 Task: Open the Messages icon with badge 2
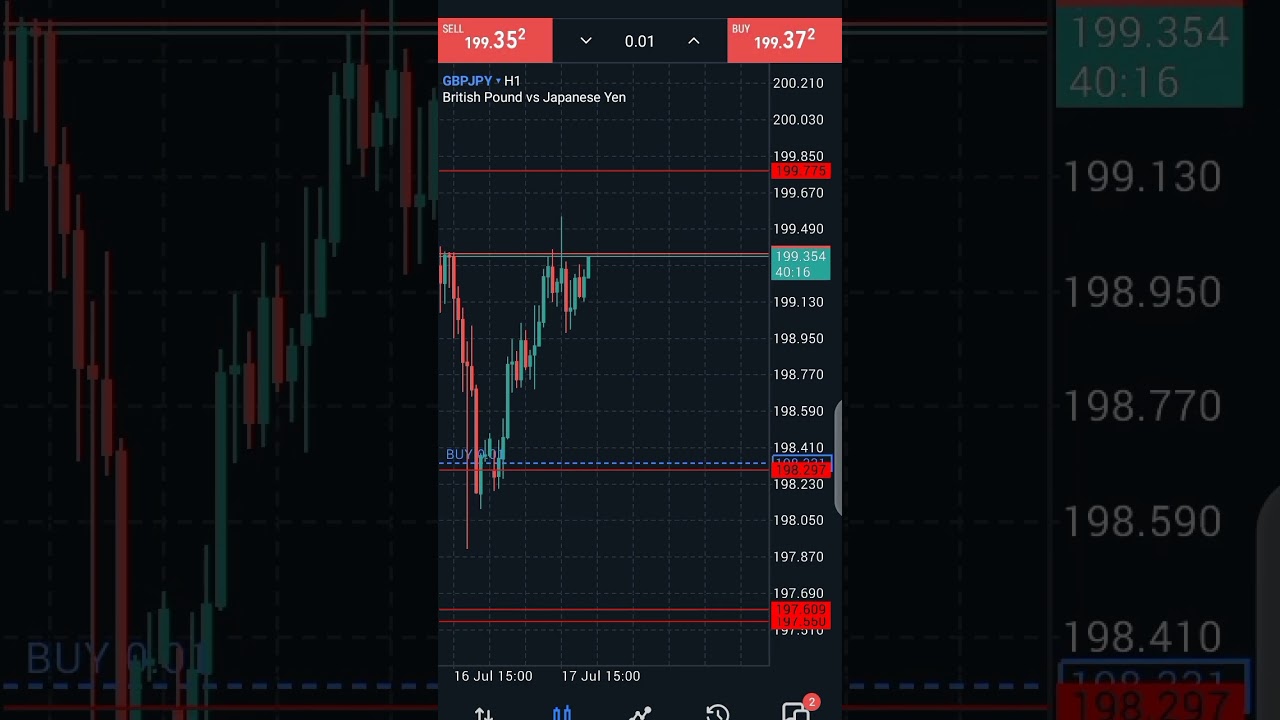tap(796, 711)
